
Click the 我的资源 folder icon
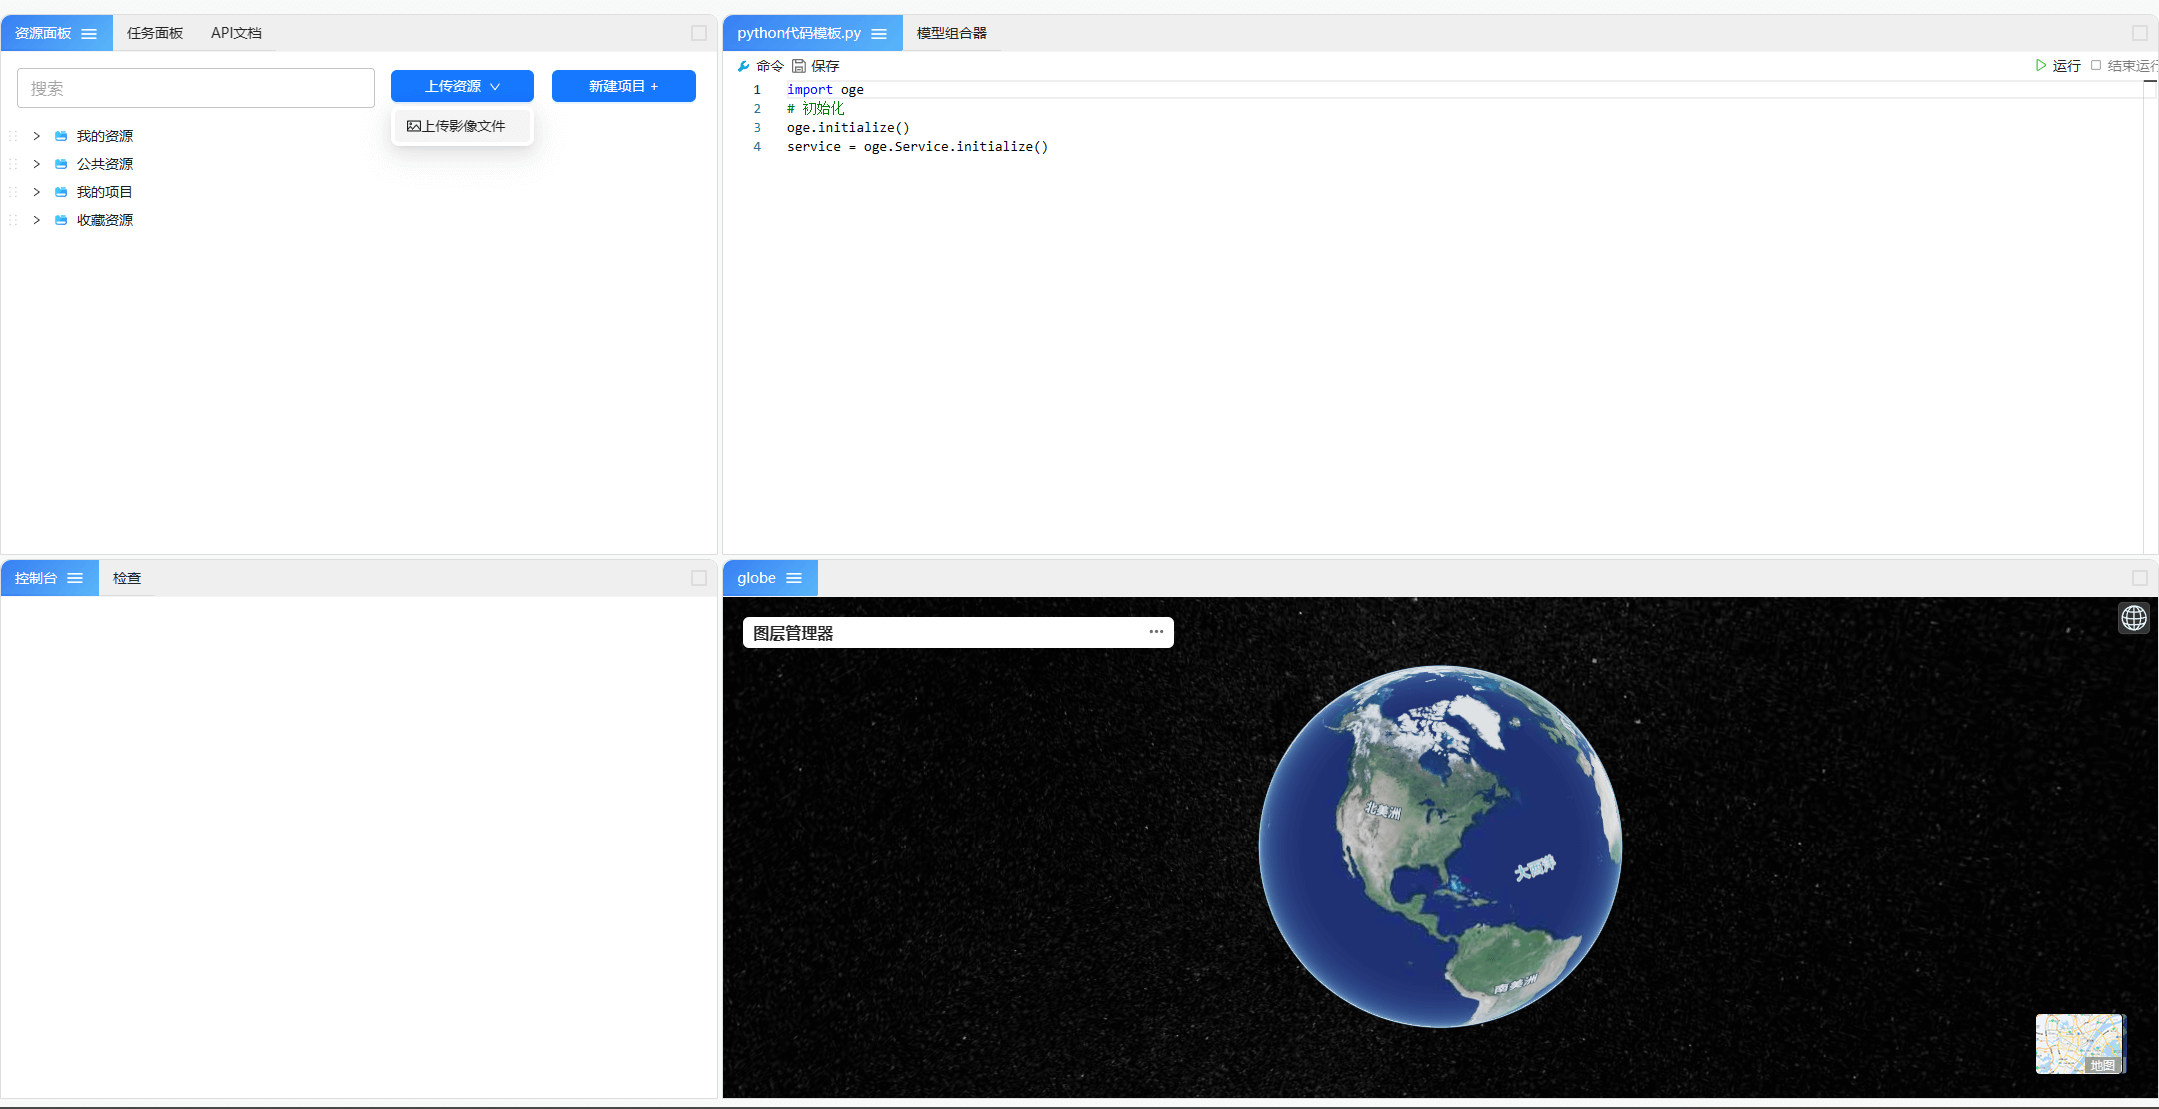pyautogui.click(x=61, y=136)
